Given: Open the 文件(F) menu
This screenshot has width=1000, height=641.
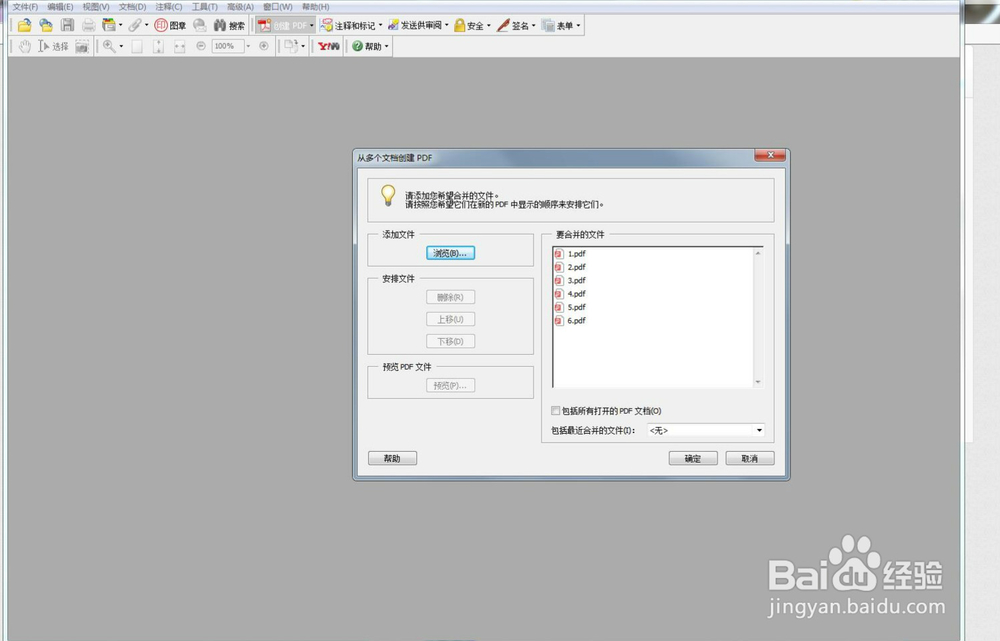Looking at the screenshot, I should tap(26, 7).
